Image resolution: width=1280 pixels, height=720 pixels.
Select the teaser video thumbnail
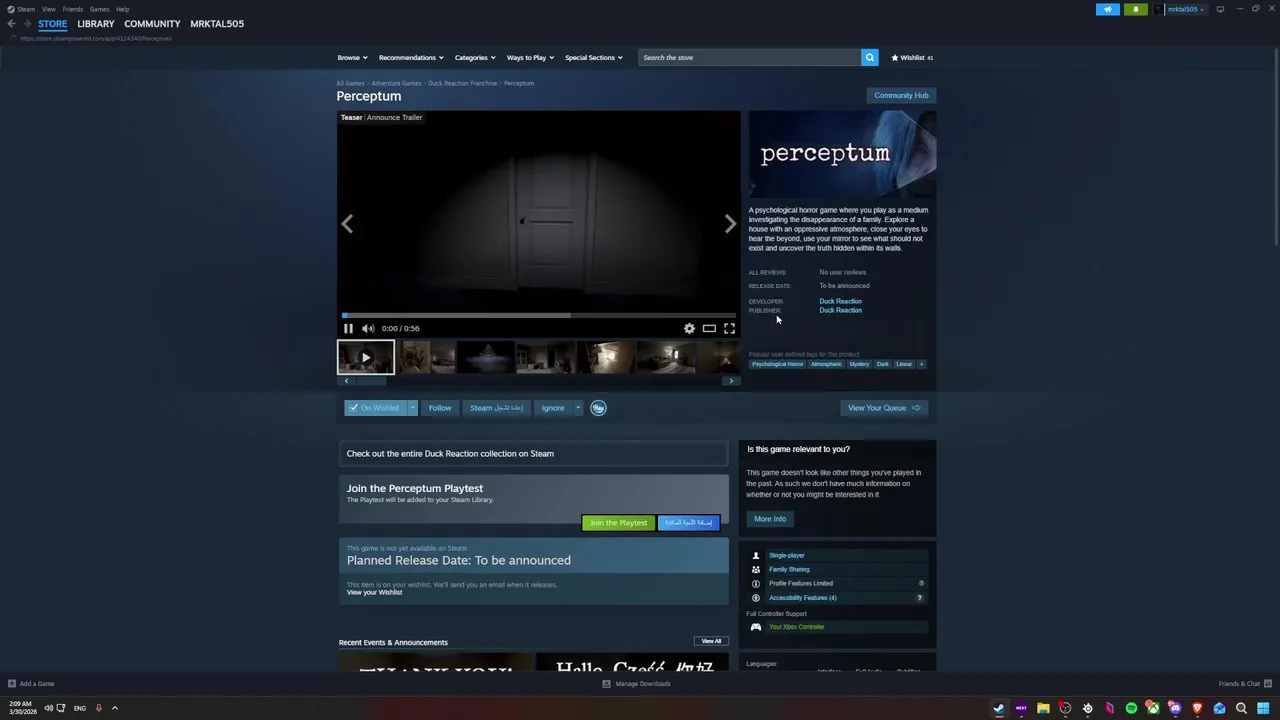[x=366, y=357]
